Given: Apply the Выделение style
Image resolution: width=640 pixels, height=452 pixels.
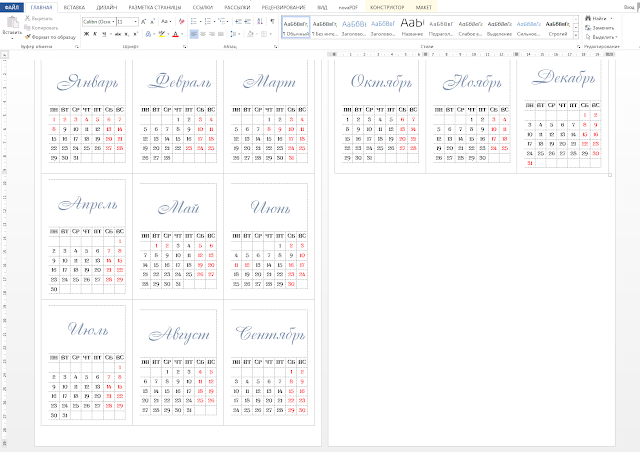Looking at the screenshot, I should tap(500, 27).
